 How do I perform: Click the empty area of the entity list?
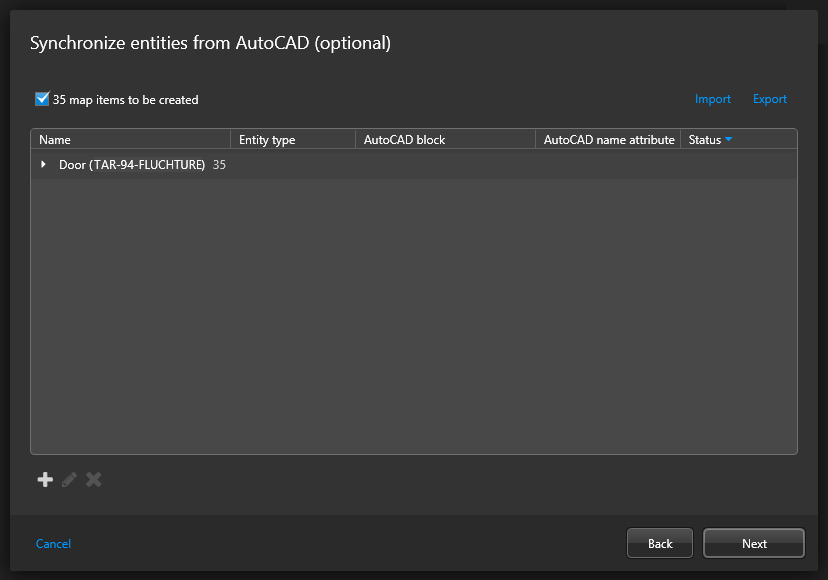click(413, 320)
